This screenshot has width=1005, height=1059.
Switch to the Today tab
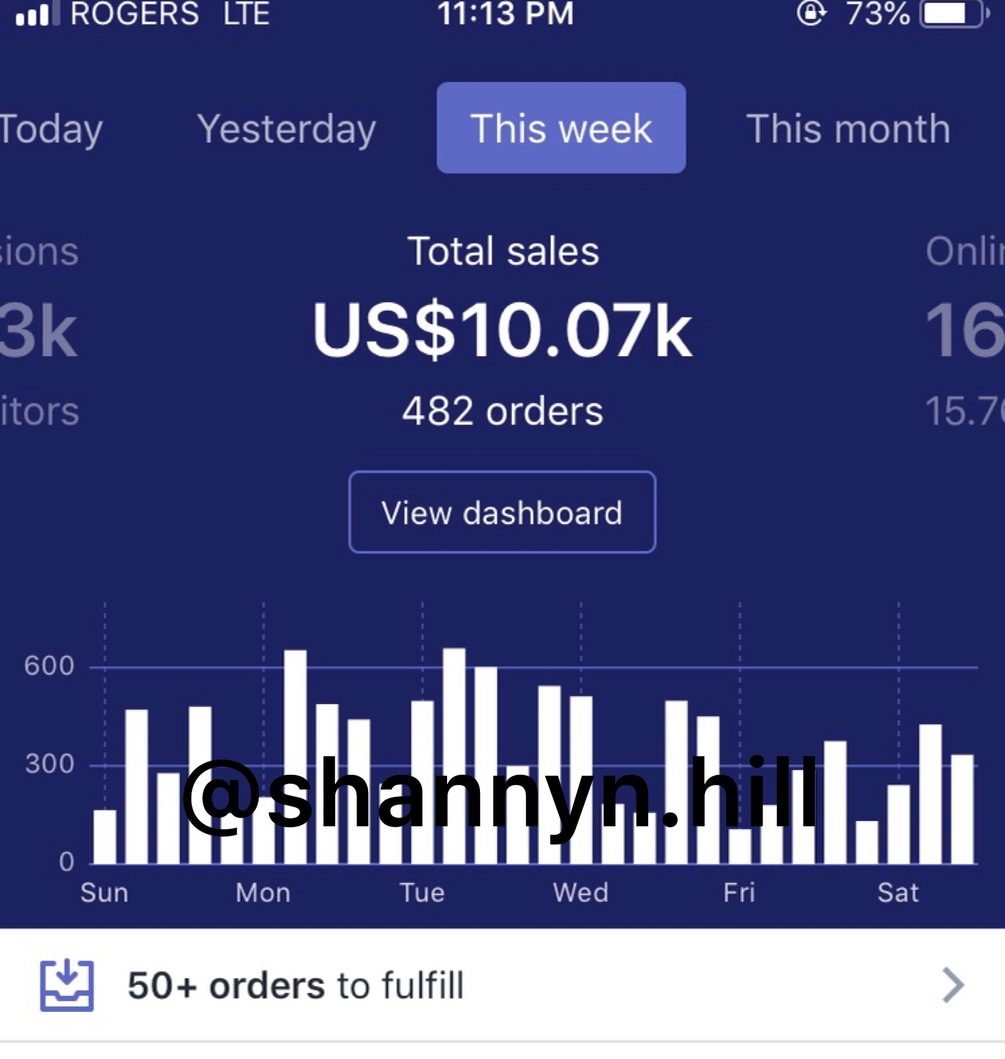[50, 129]
